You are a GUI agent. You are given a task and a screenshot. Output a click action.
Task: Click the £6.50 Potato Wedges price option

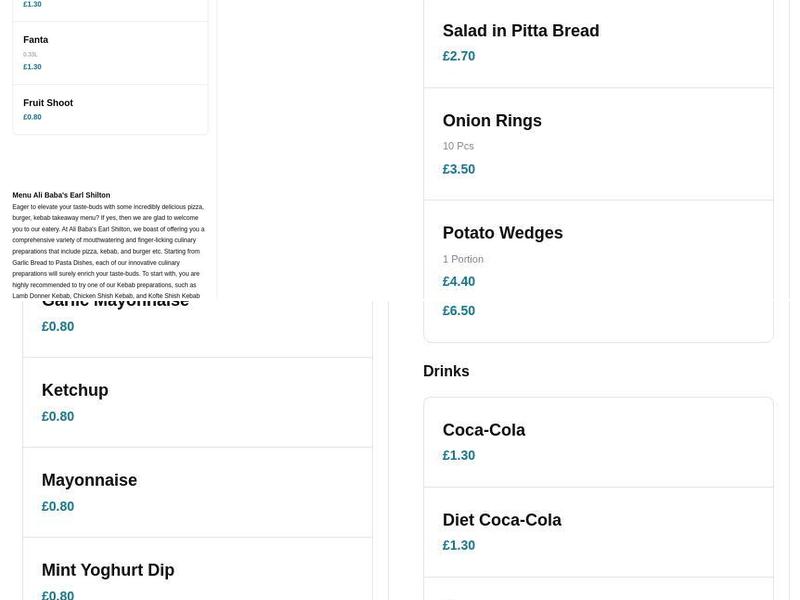(459, 310)
